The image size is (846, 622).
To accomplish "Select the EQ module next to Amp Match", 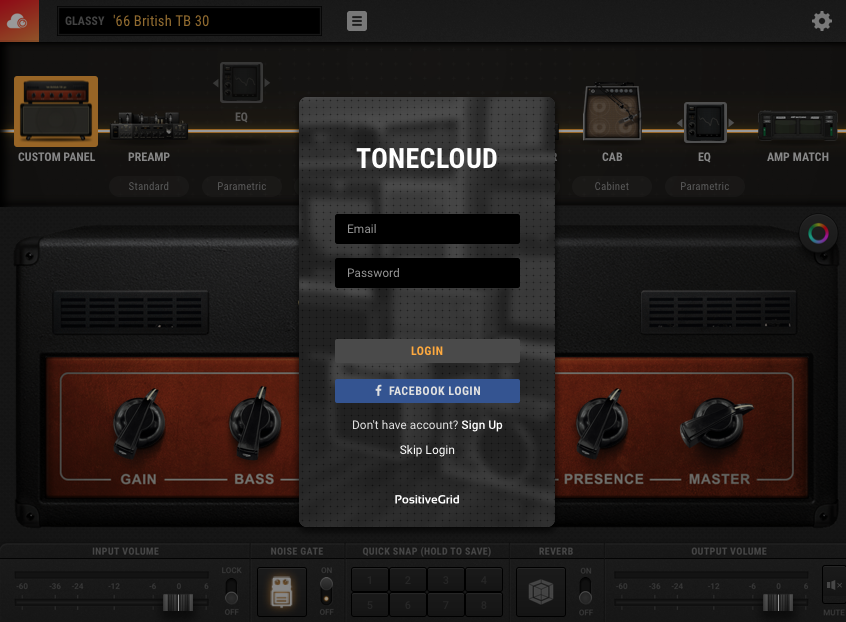I will 705,122.
